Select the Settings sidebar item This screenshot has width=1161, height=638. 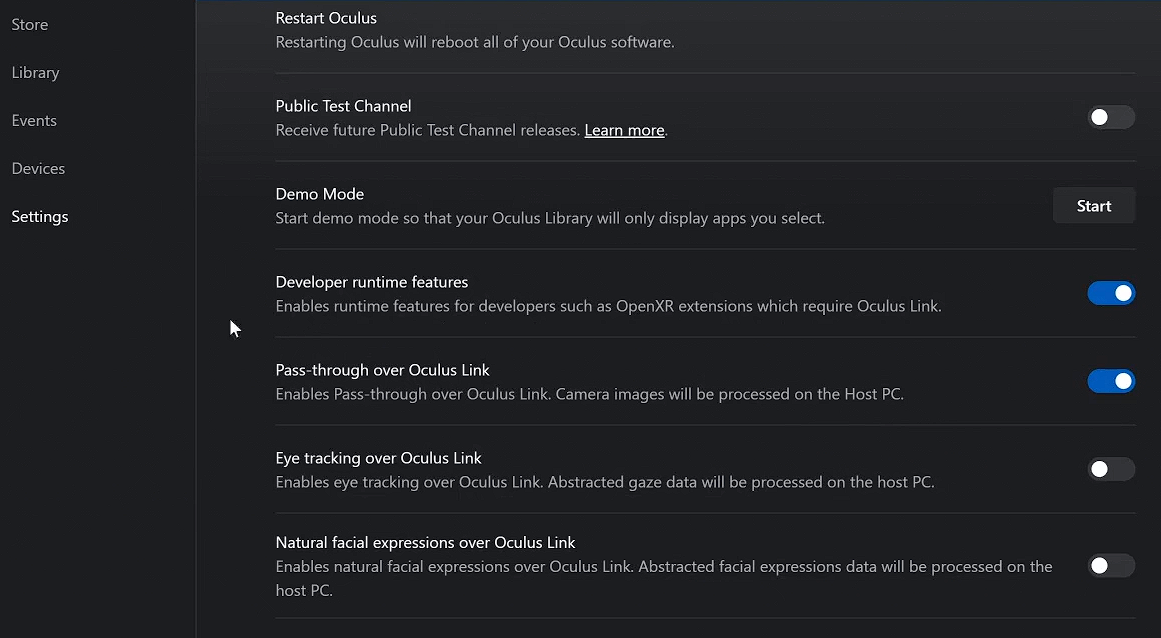tap(40, 217)
